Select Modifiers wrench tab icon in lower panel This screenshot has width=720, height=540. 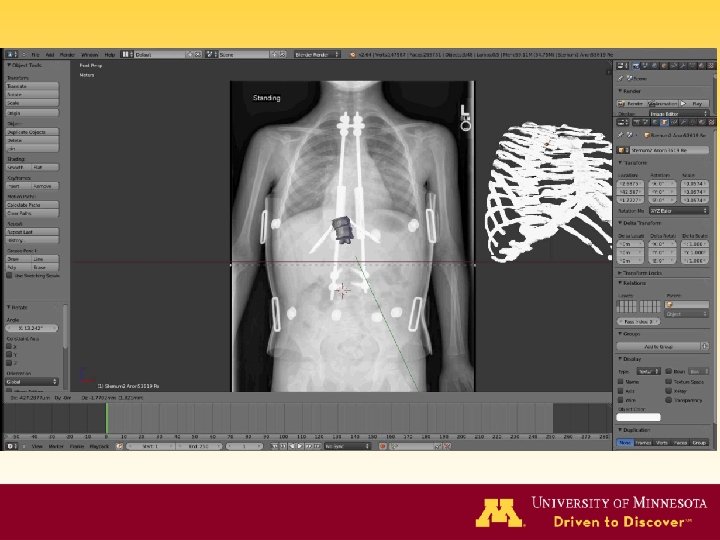tap(683, 122)
